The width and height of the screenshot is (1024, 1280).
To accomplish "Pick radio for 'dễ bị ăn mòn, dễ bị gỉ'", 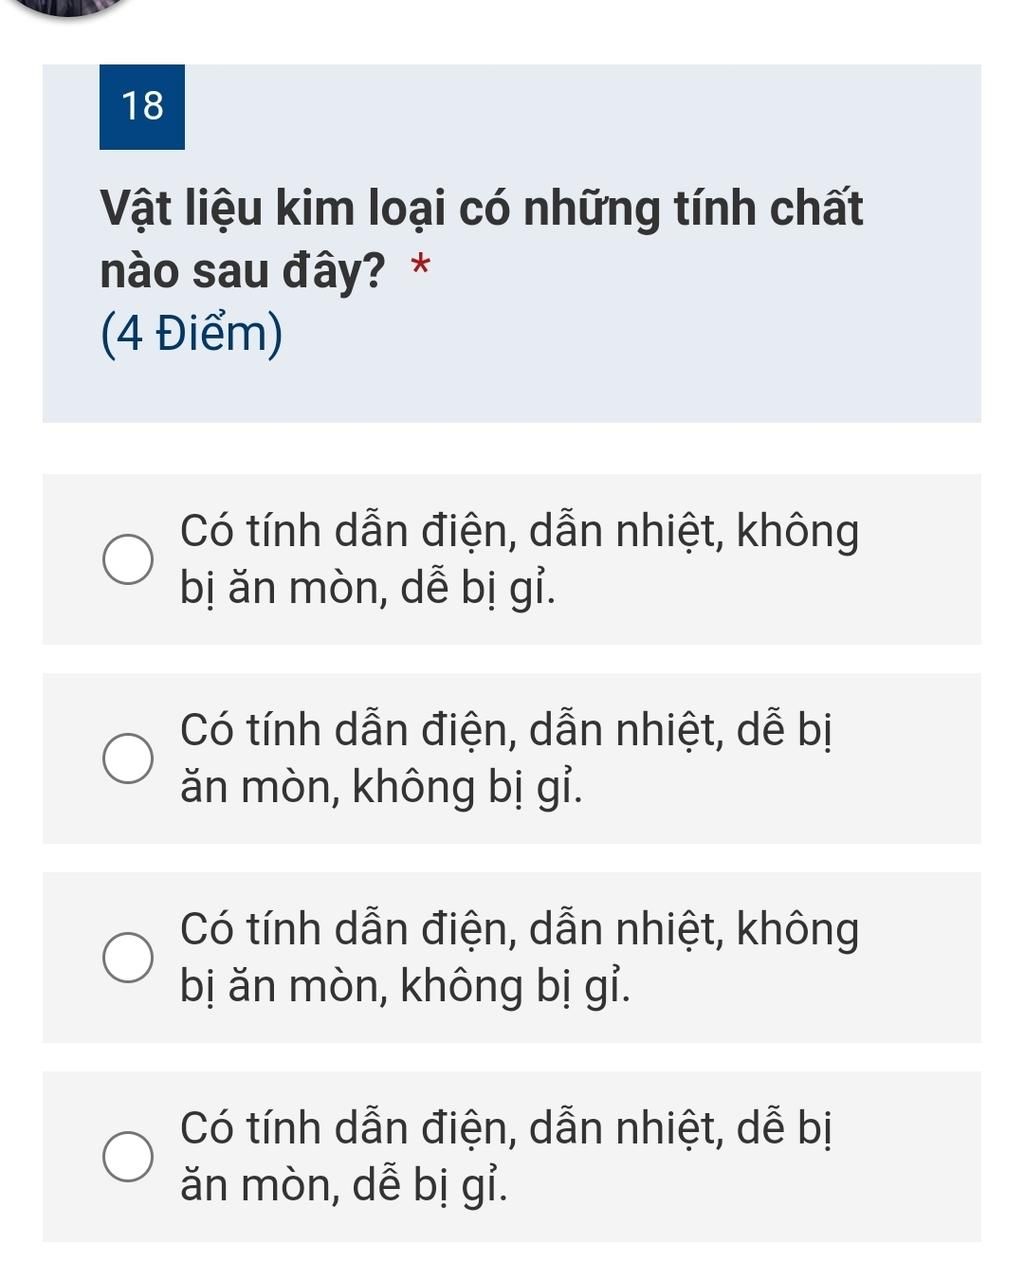I will point(129,1157).
